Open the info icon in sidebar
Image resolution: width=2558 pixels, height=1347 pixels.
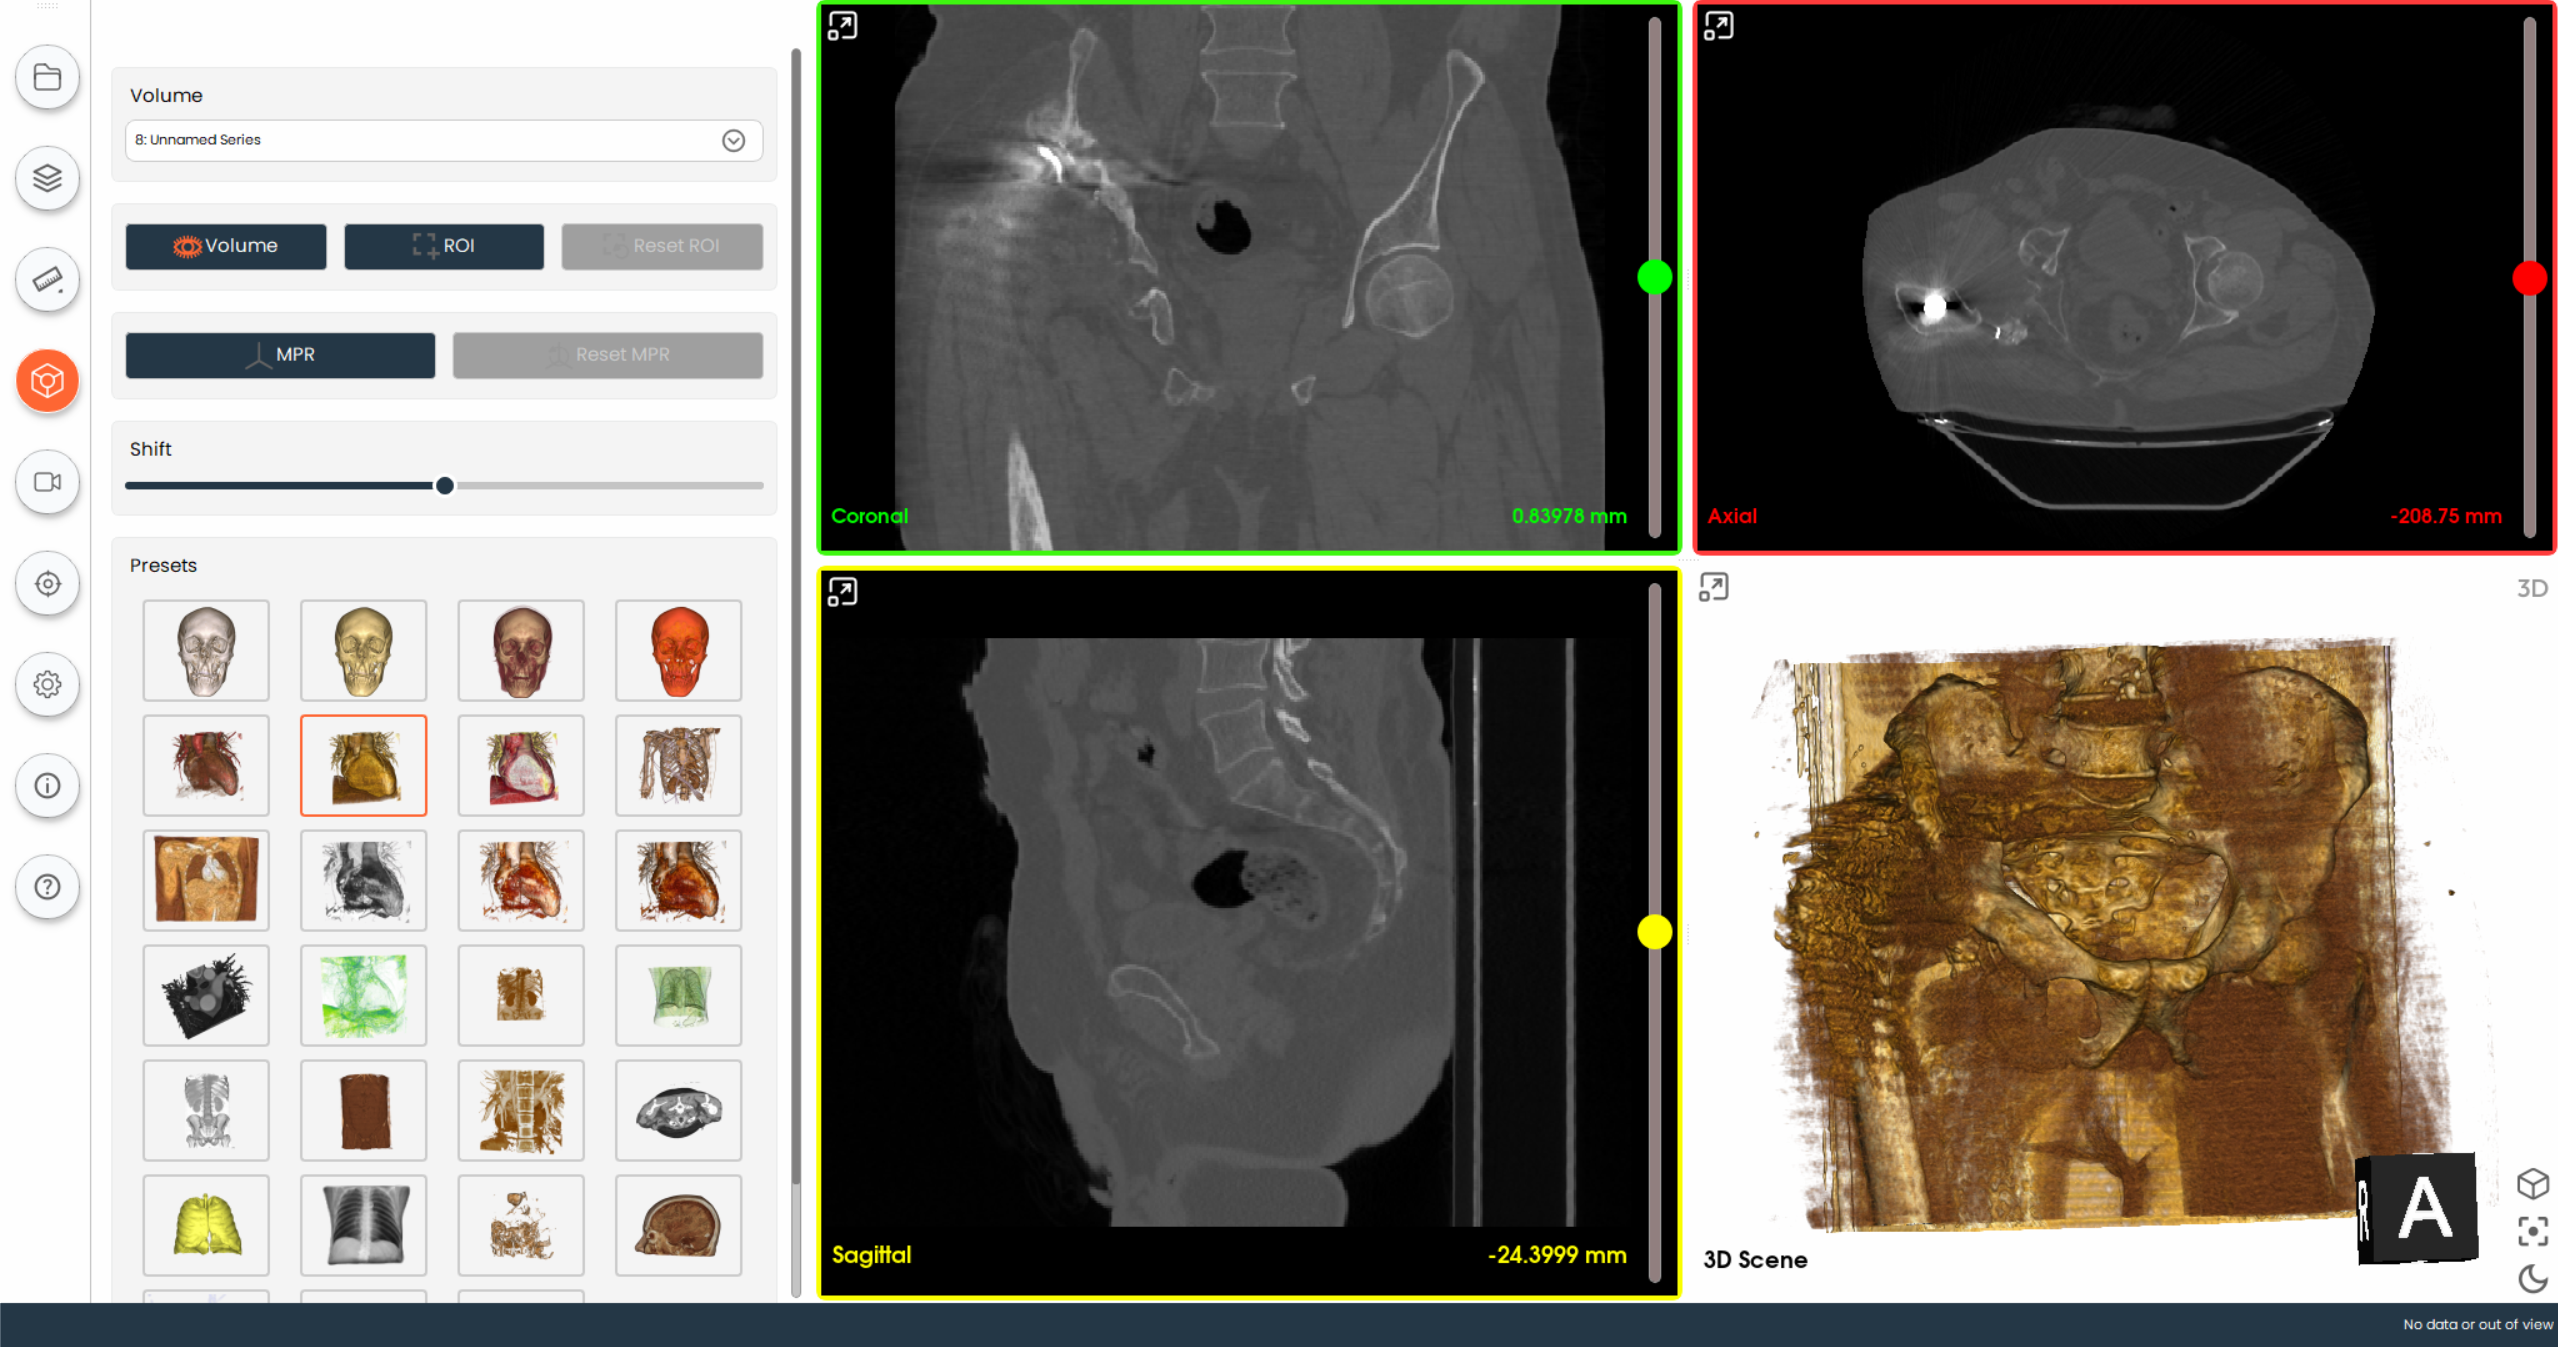(47, 785)
